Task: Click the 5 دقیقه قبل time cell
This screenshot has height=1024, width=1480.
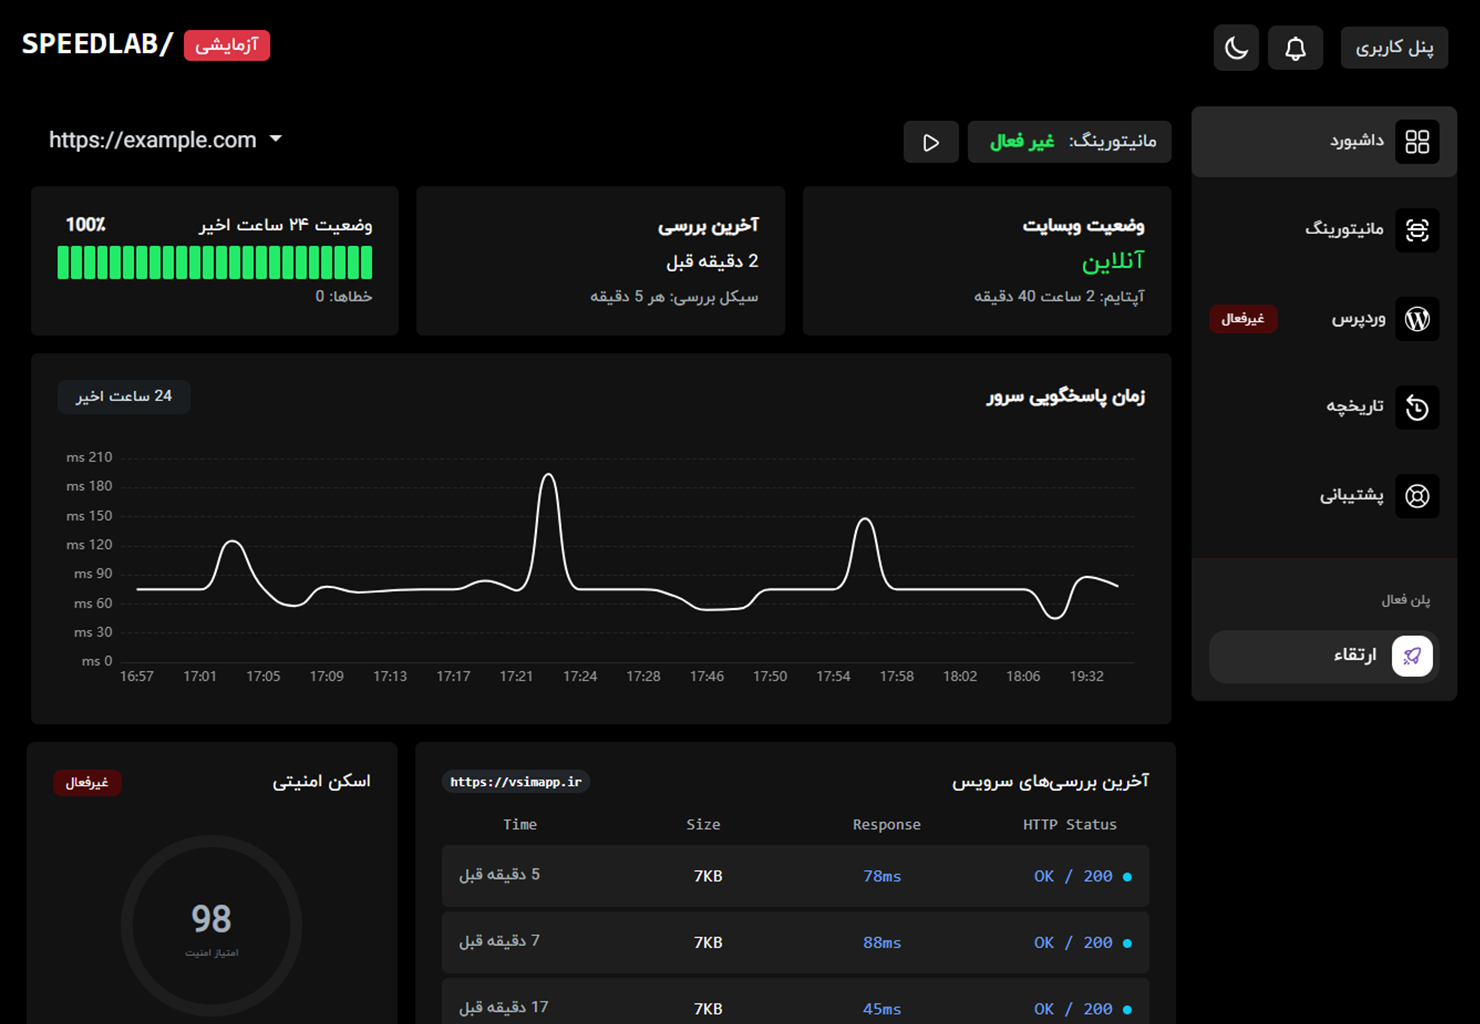Action: point(499,875)
